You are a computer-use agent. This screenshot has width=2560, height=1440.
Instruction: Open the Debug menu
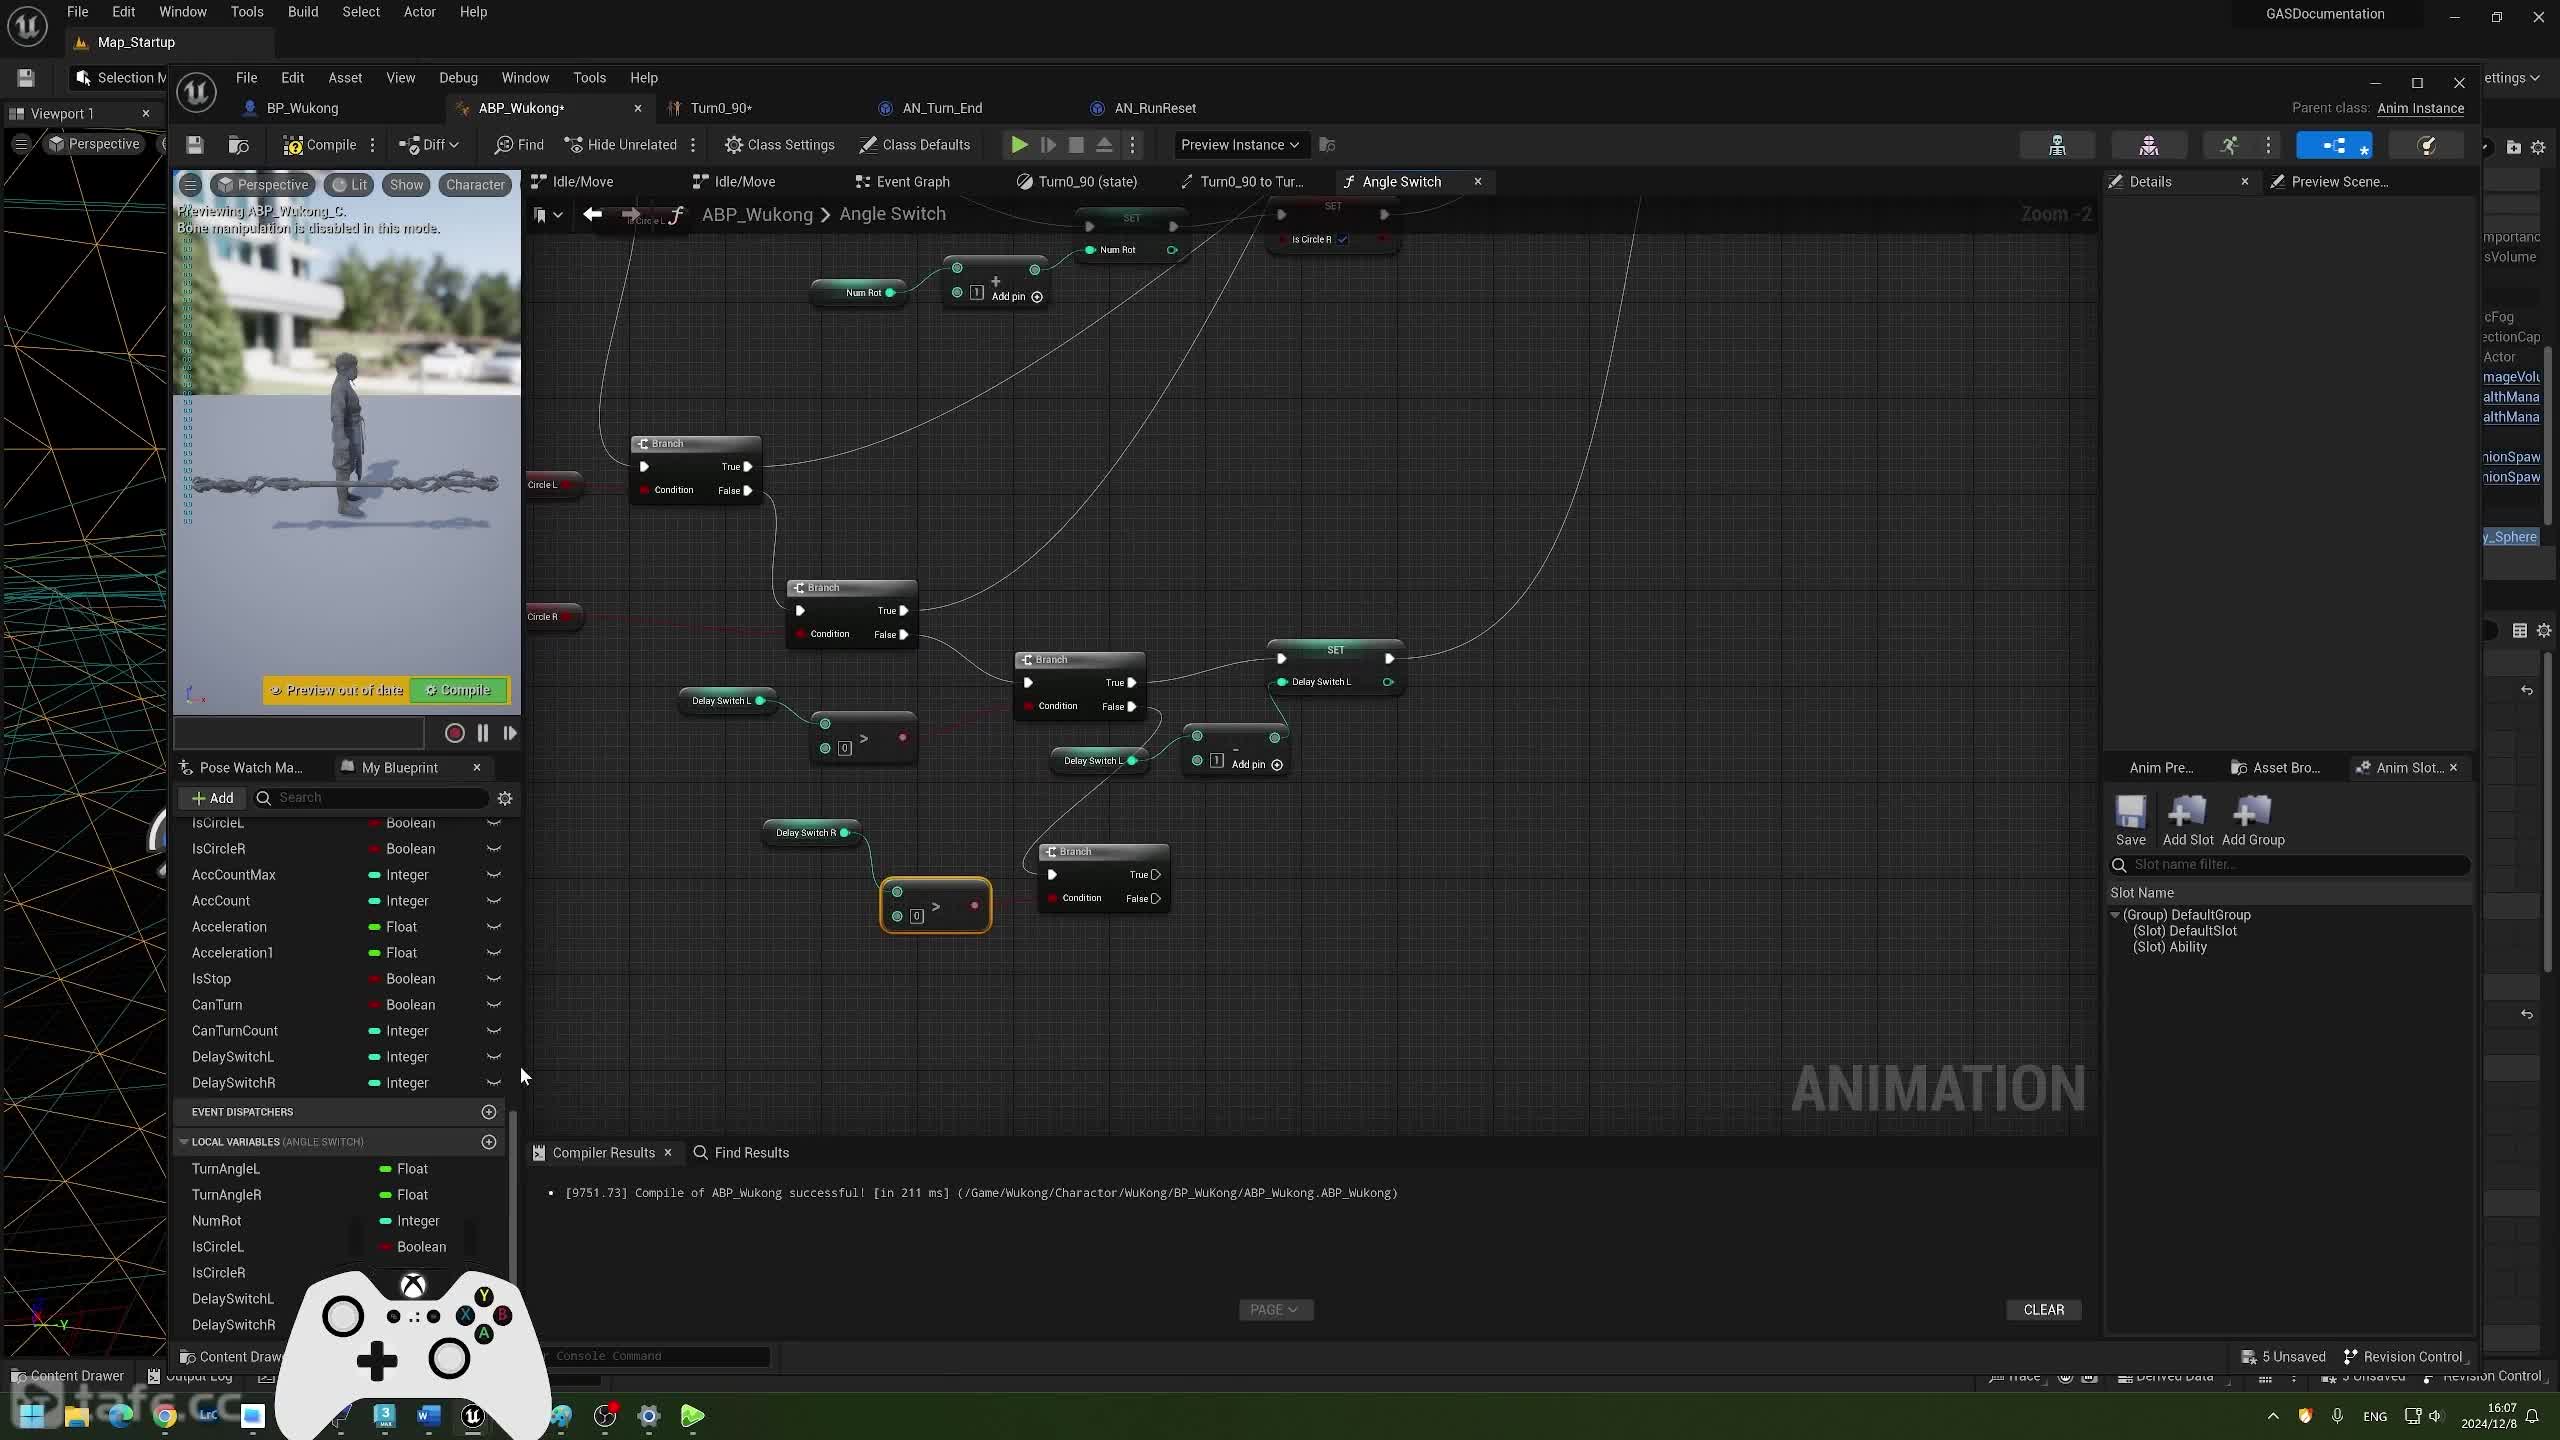(x=458, y=78)
